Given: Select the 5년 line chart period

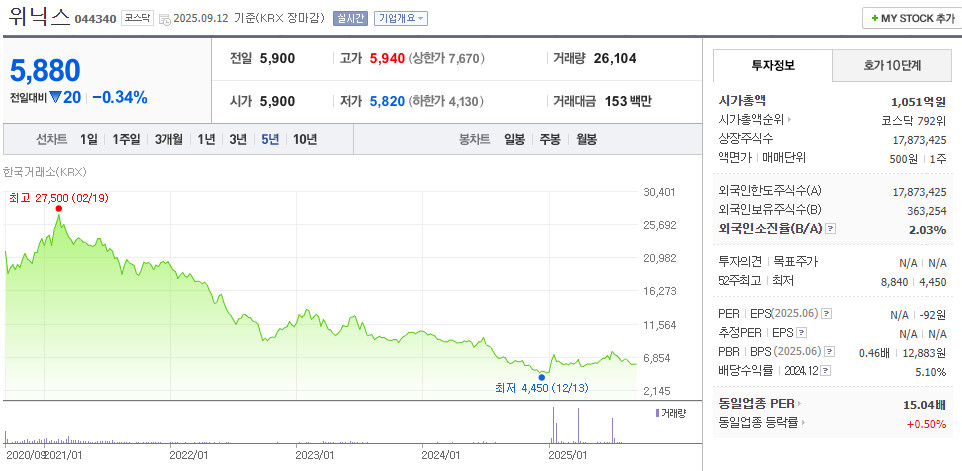Looking at the screenshot, I should coord(270,139).
